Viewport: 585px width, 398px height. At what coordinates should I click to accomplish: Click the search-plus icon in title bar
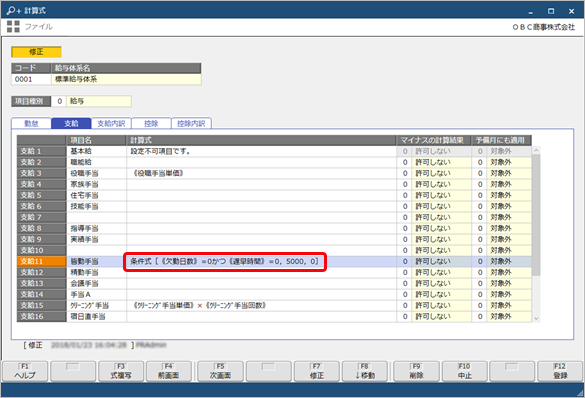pos(14,10)
